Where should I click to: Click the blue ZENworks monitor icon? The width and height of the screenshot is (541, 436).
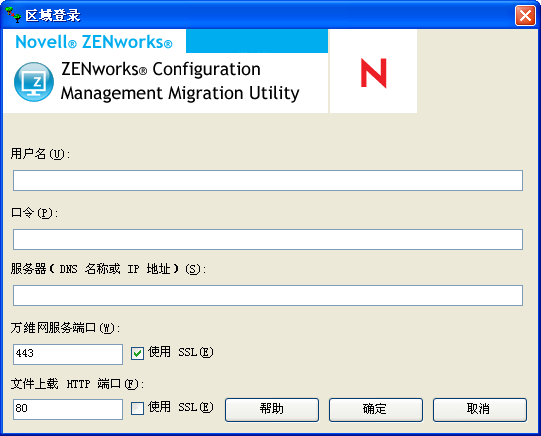[x=34, y=82]
